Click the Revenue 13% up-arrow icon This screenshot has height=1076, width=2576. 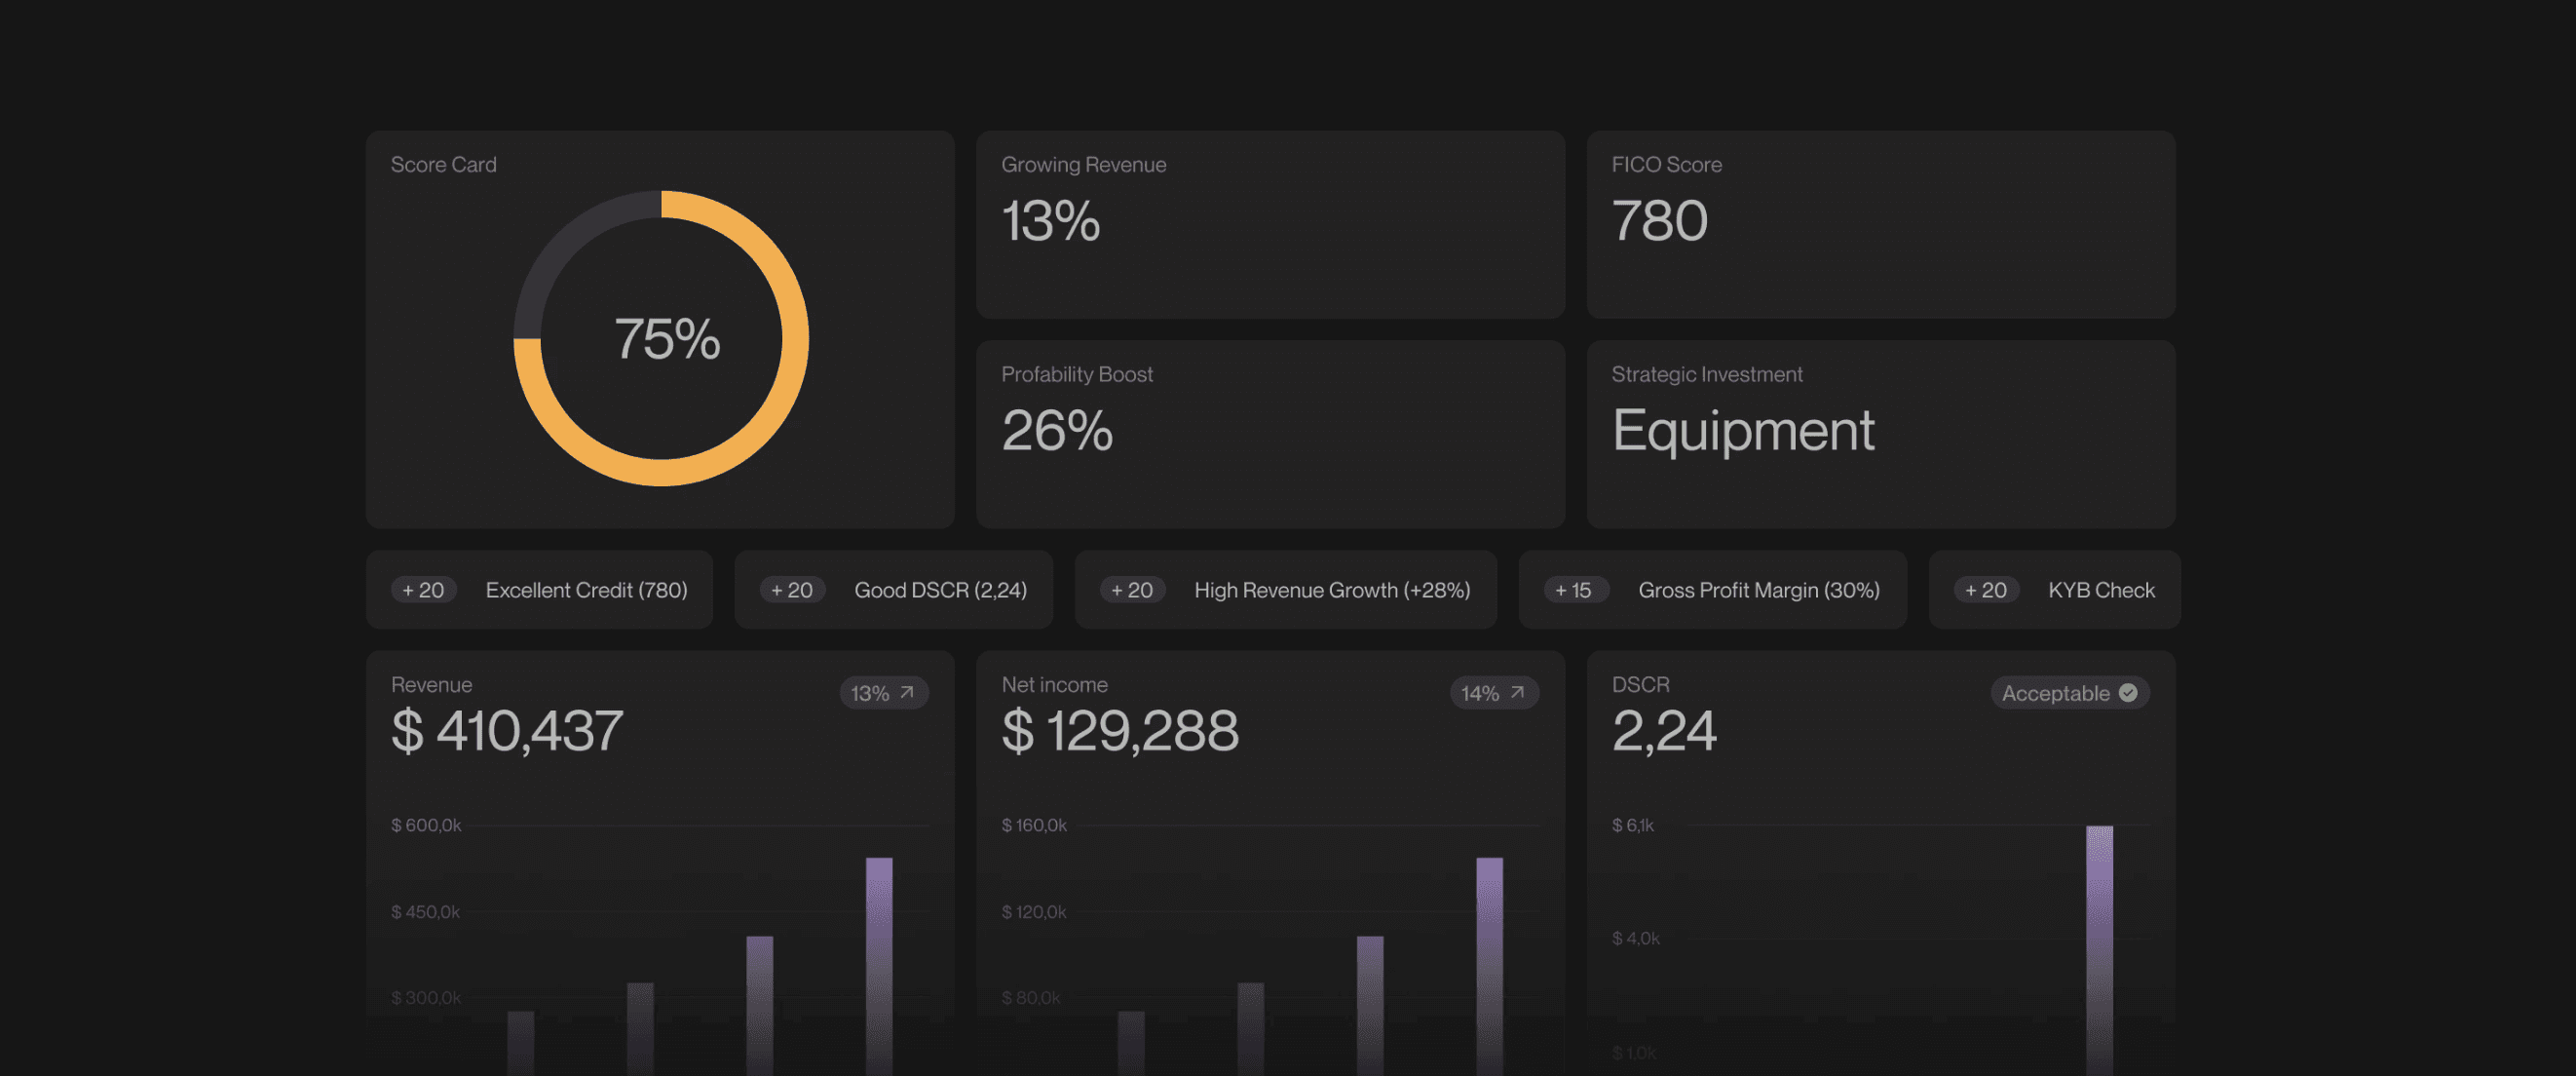(x=907, y=692)
